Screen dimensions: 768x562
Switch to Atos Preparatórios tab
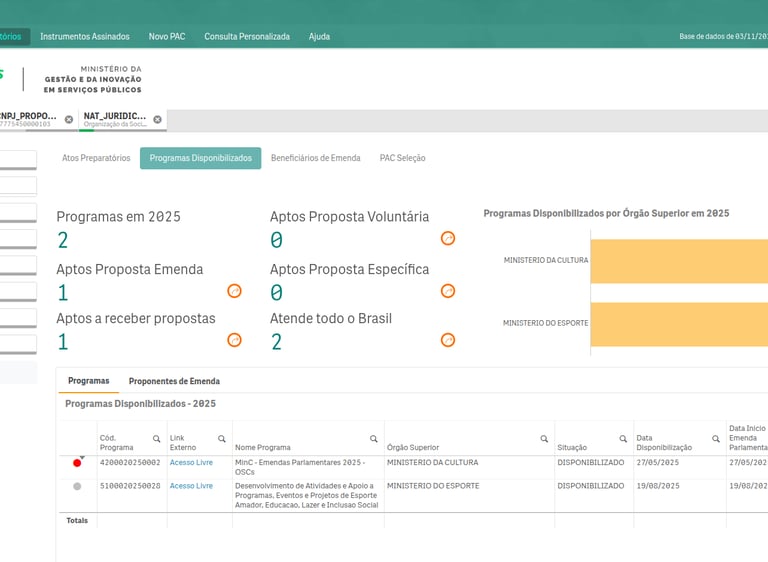(96, 158)
